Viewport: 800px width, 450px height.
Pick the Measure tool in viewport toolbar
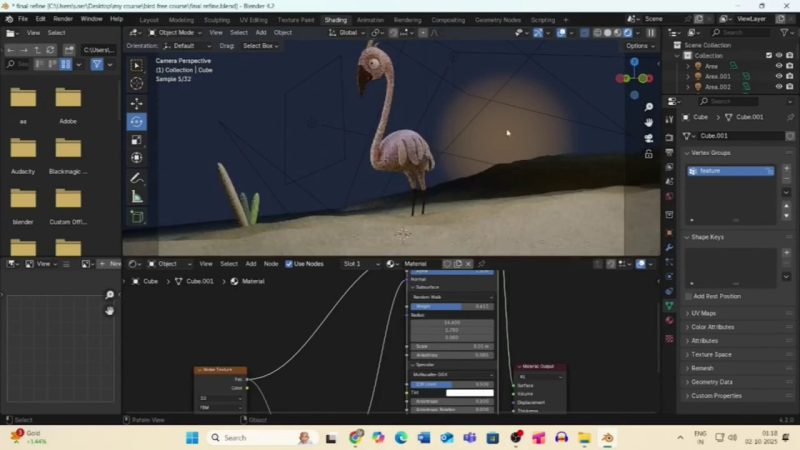[136, 196]
